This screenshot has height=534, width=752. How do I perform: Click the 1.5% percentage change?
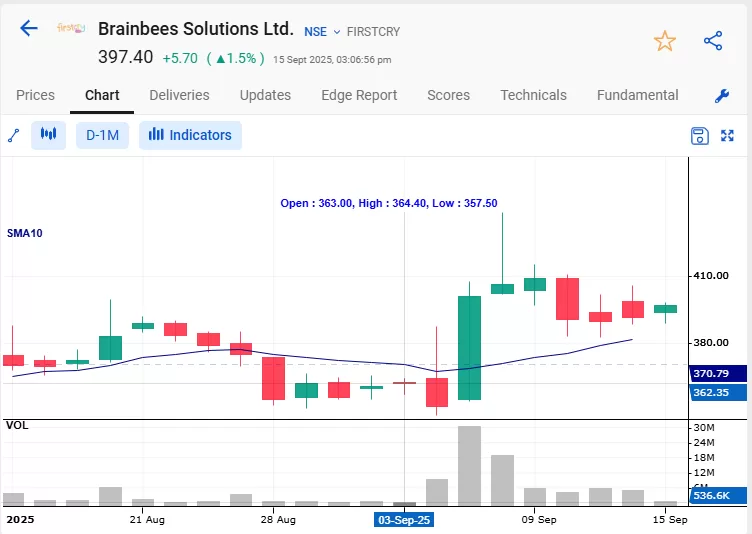[235, 58]
